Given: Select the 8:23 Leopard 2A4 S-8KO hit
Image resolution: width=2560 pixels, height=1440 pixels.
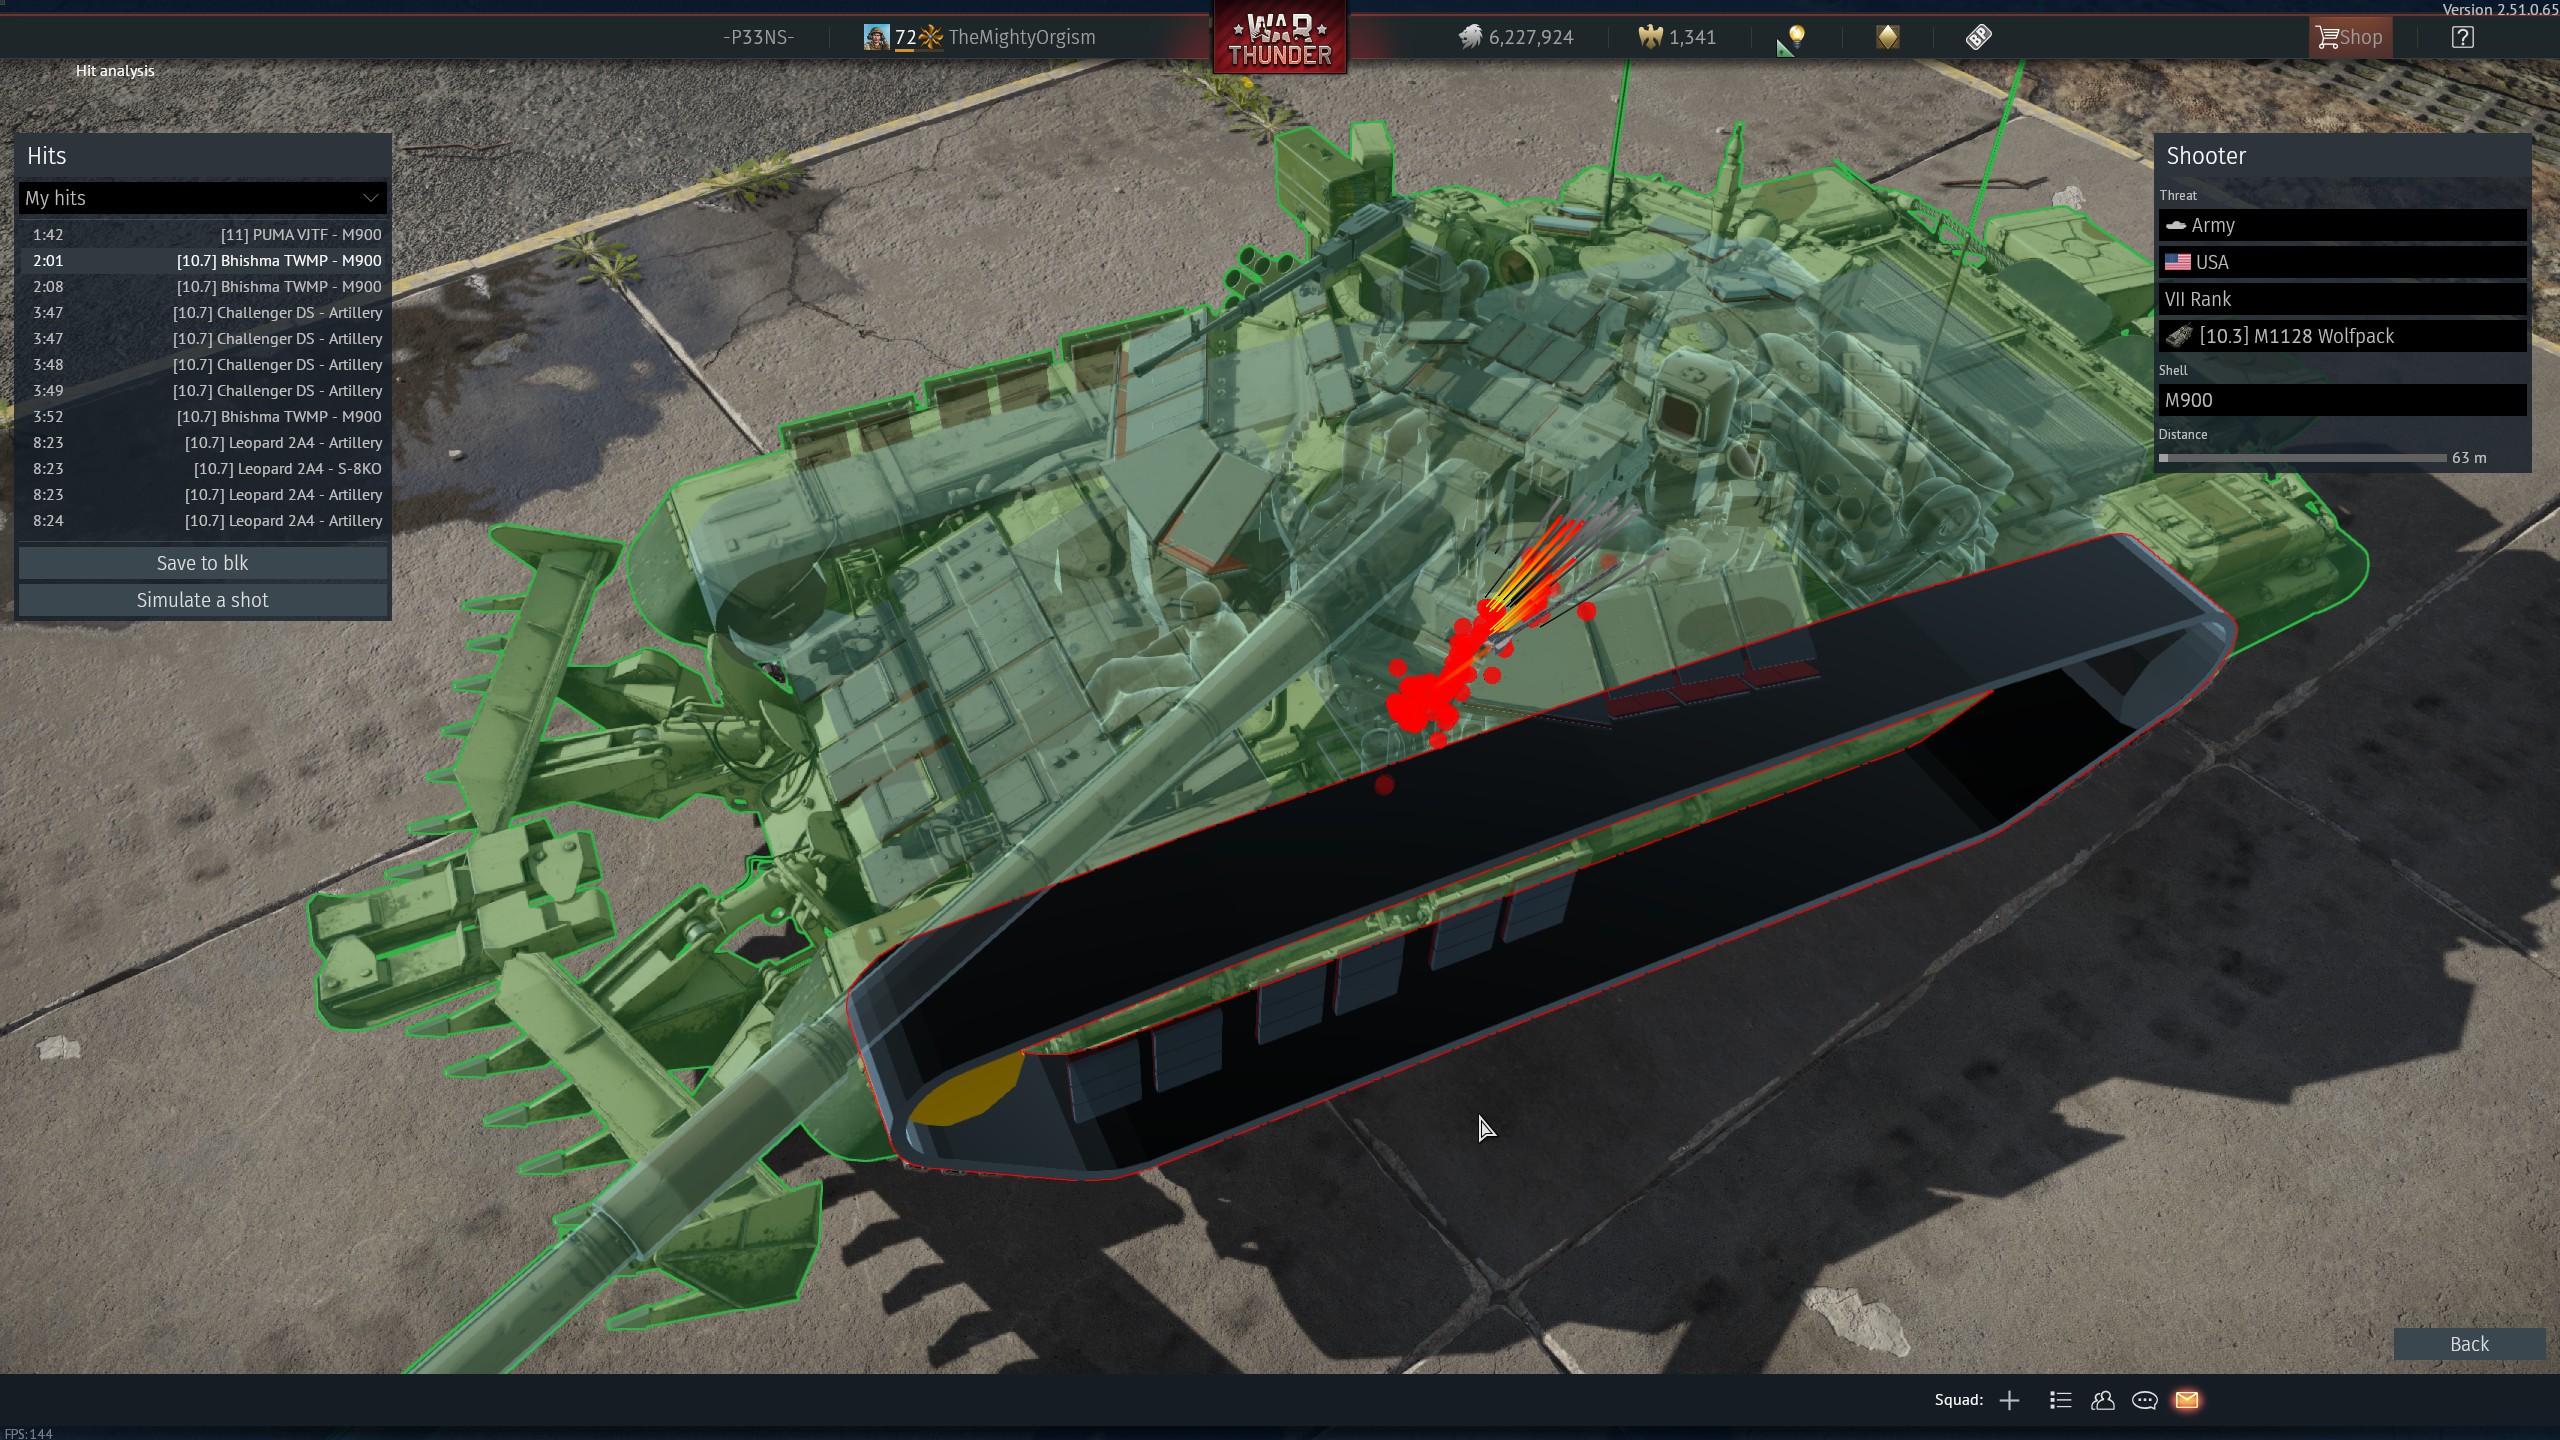Looking at the screenshot, I should [x=202, y=468].
